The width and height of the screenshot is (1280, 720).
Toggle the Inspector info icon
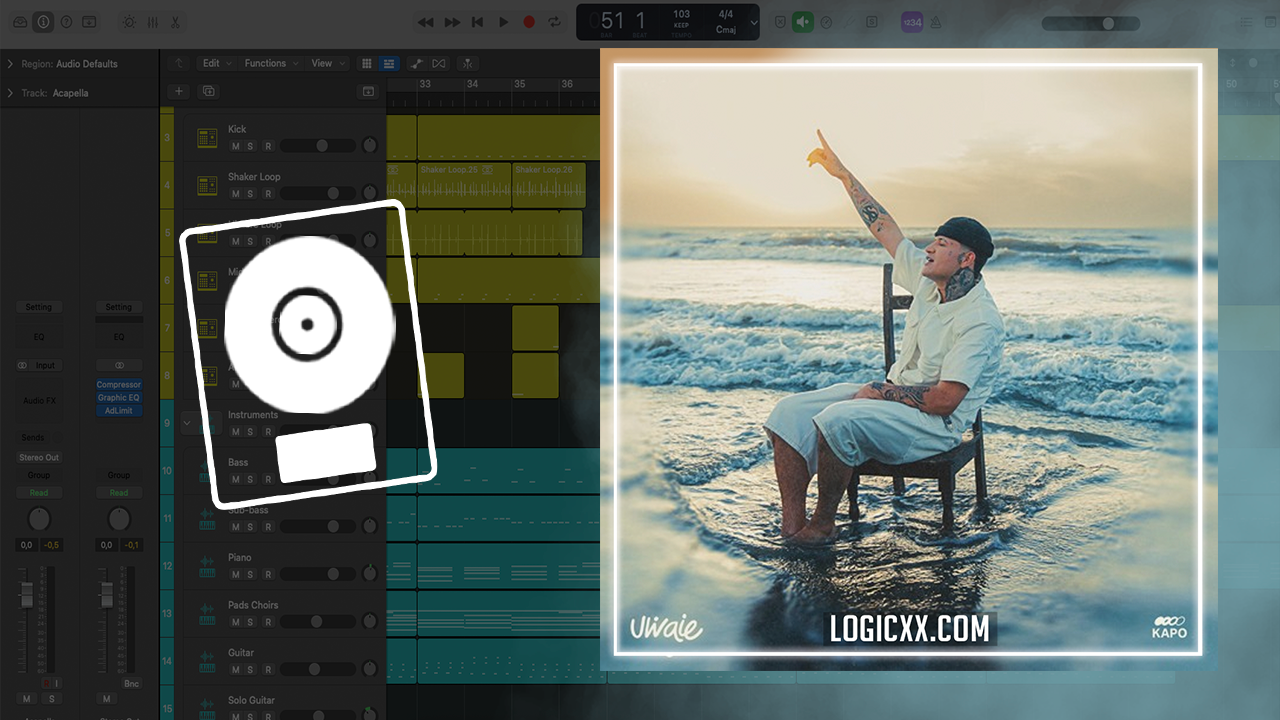pos(43,21)
